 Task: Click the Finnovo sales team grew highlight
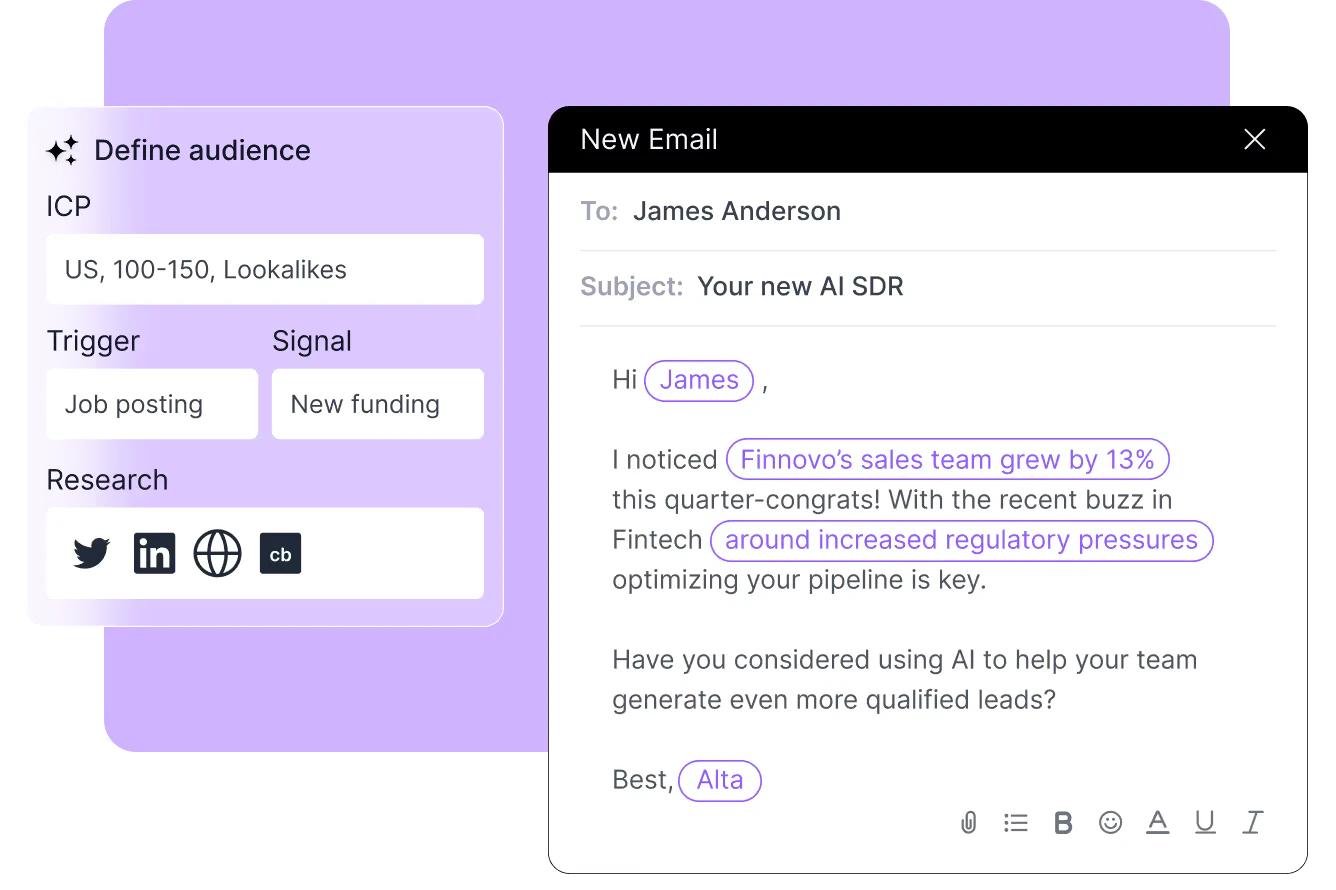(x=947, y=459)
